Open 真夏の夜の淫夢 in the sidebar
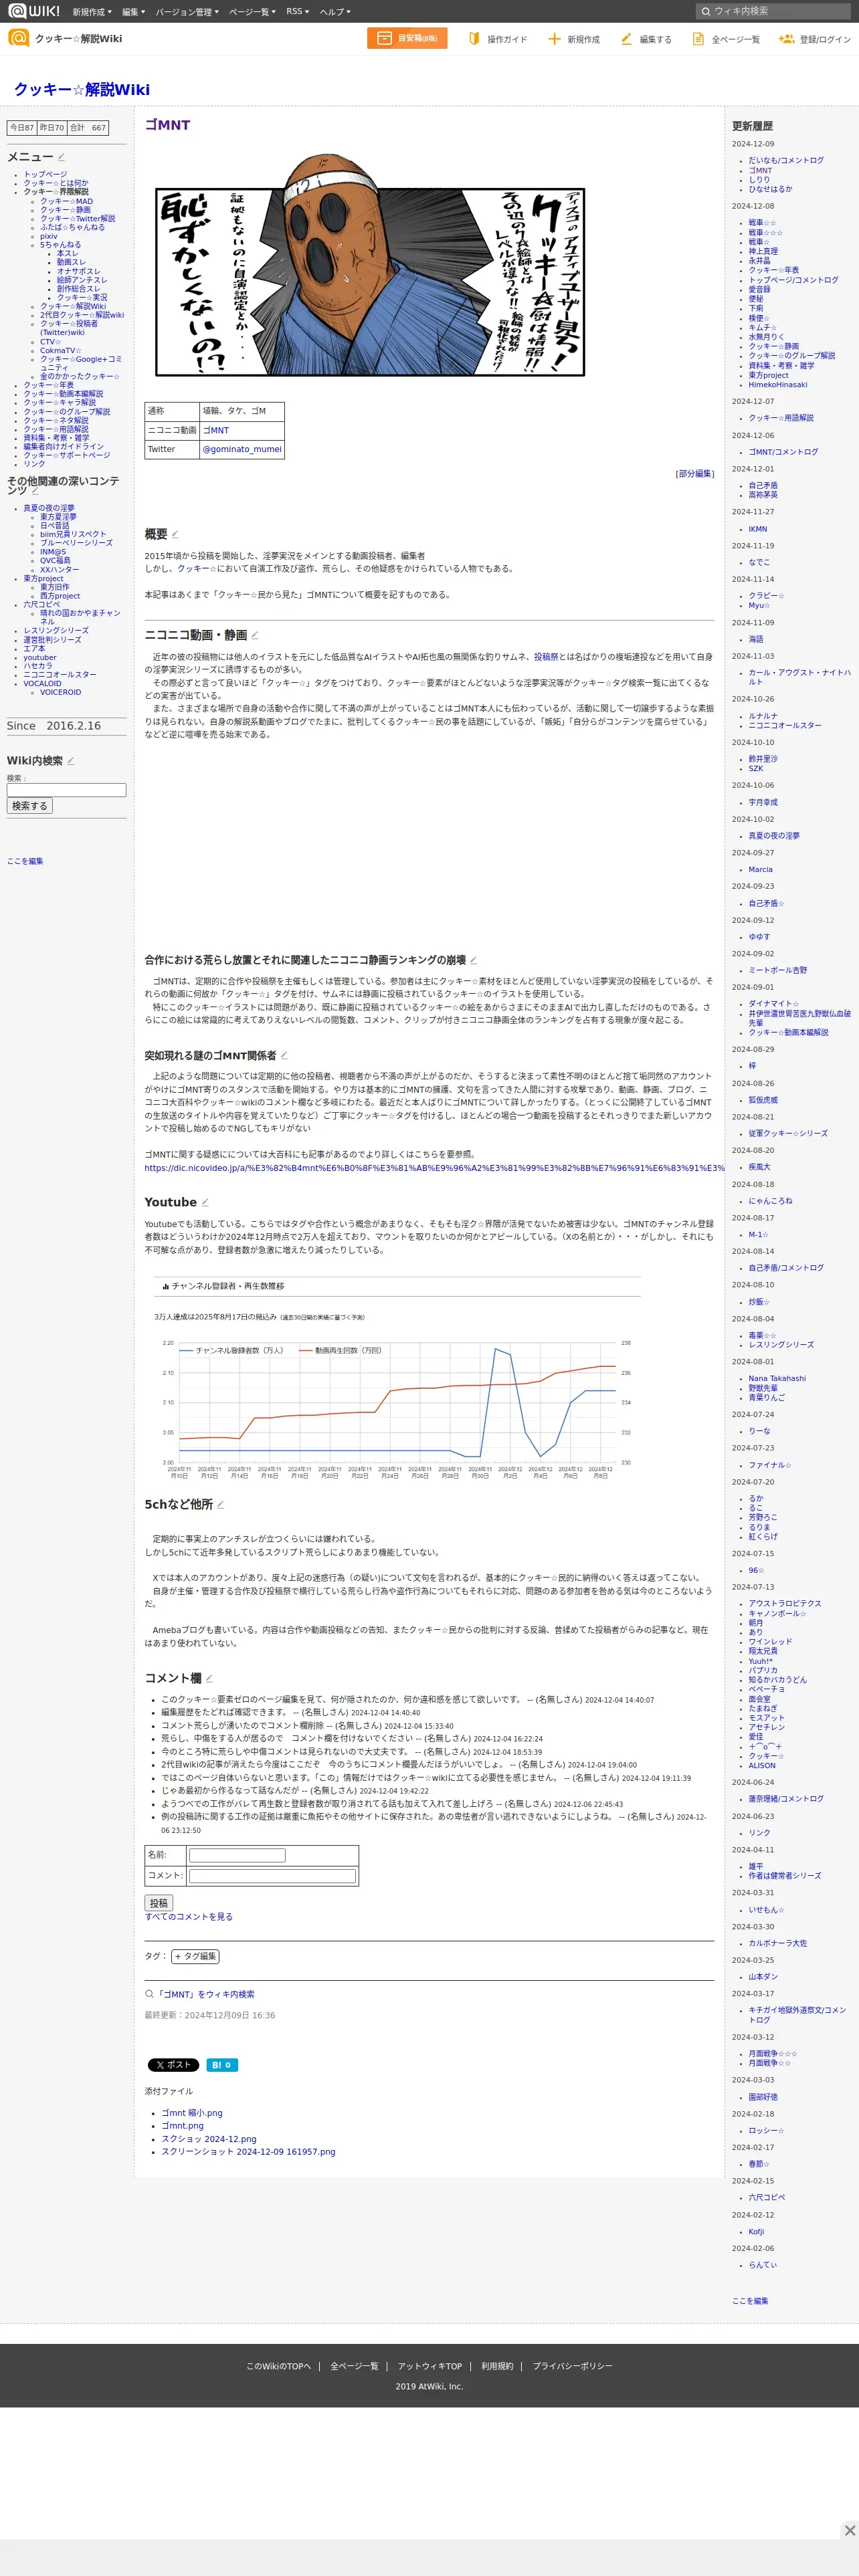The height and width of the screenshot is (2576, 859). coord(49,508)
